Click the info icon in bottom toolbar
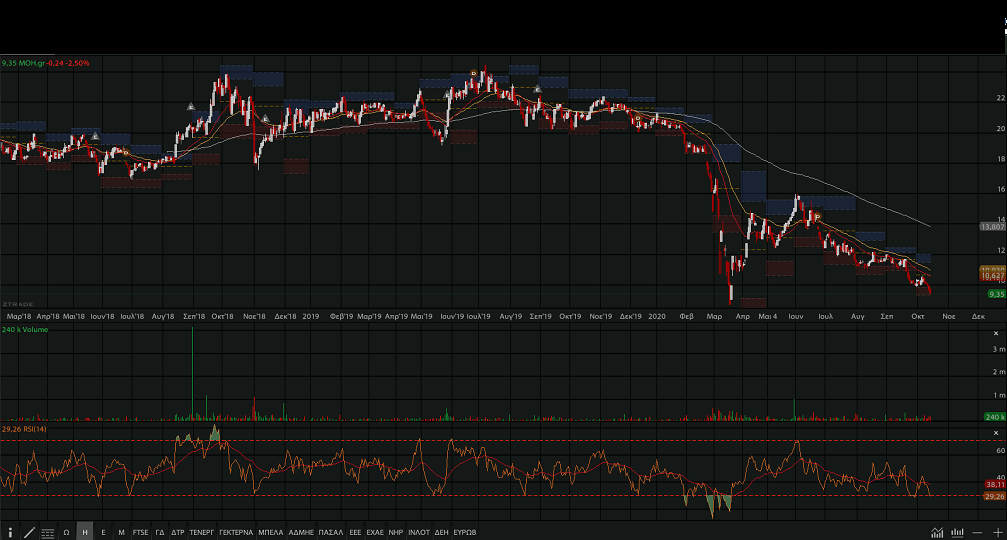 (10, 532)
